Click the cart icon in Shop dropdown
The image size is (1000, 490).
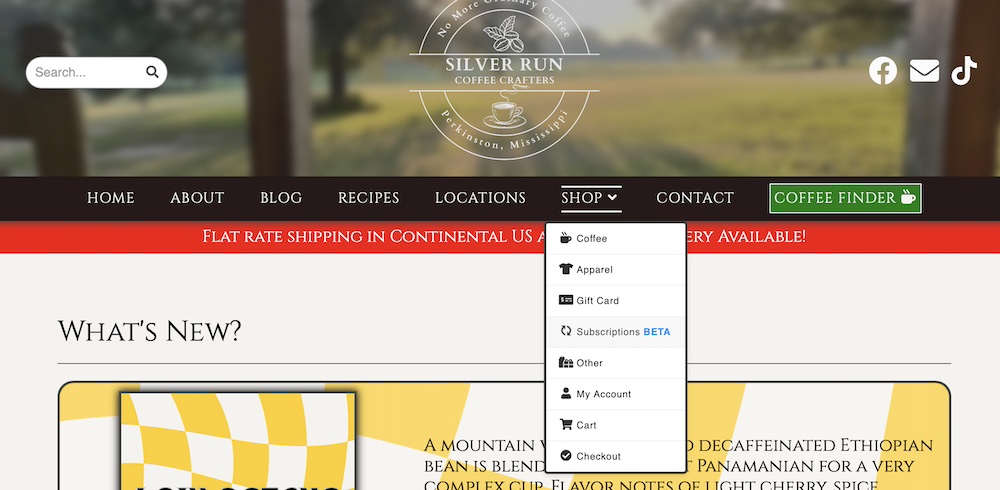tap(565, 424)
